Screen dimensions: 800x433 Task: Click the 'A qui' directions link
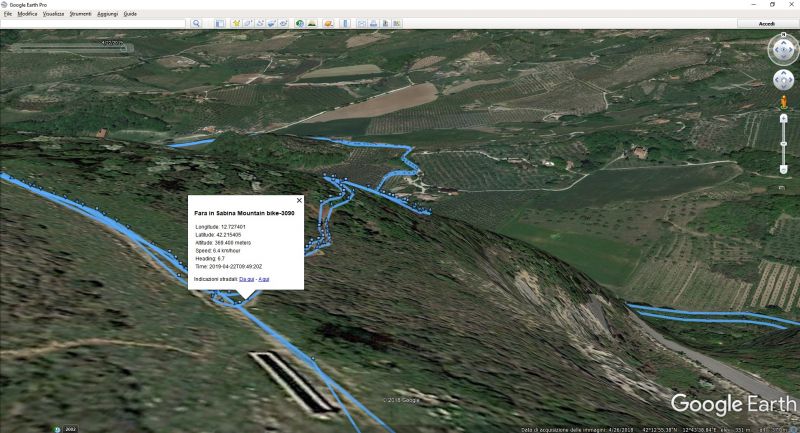pos(264,279)
